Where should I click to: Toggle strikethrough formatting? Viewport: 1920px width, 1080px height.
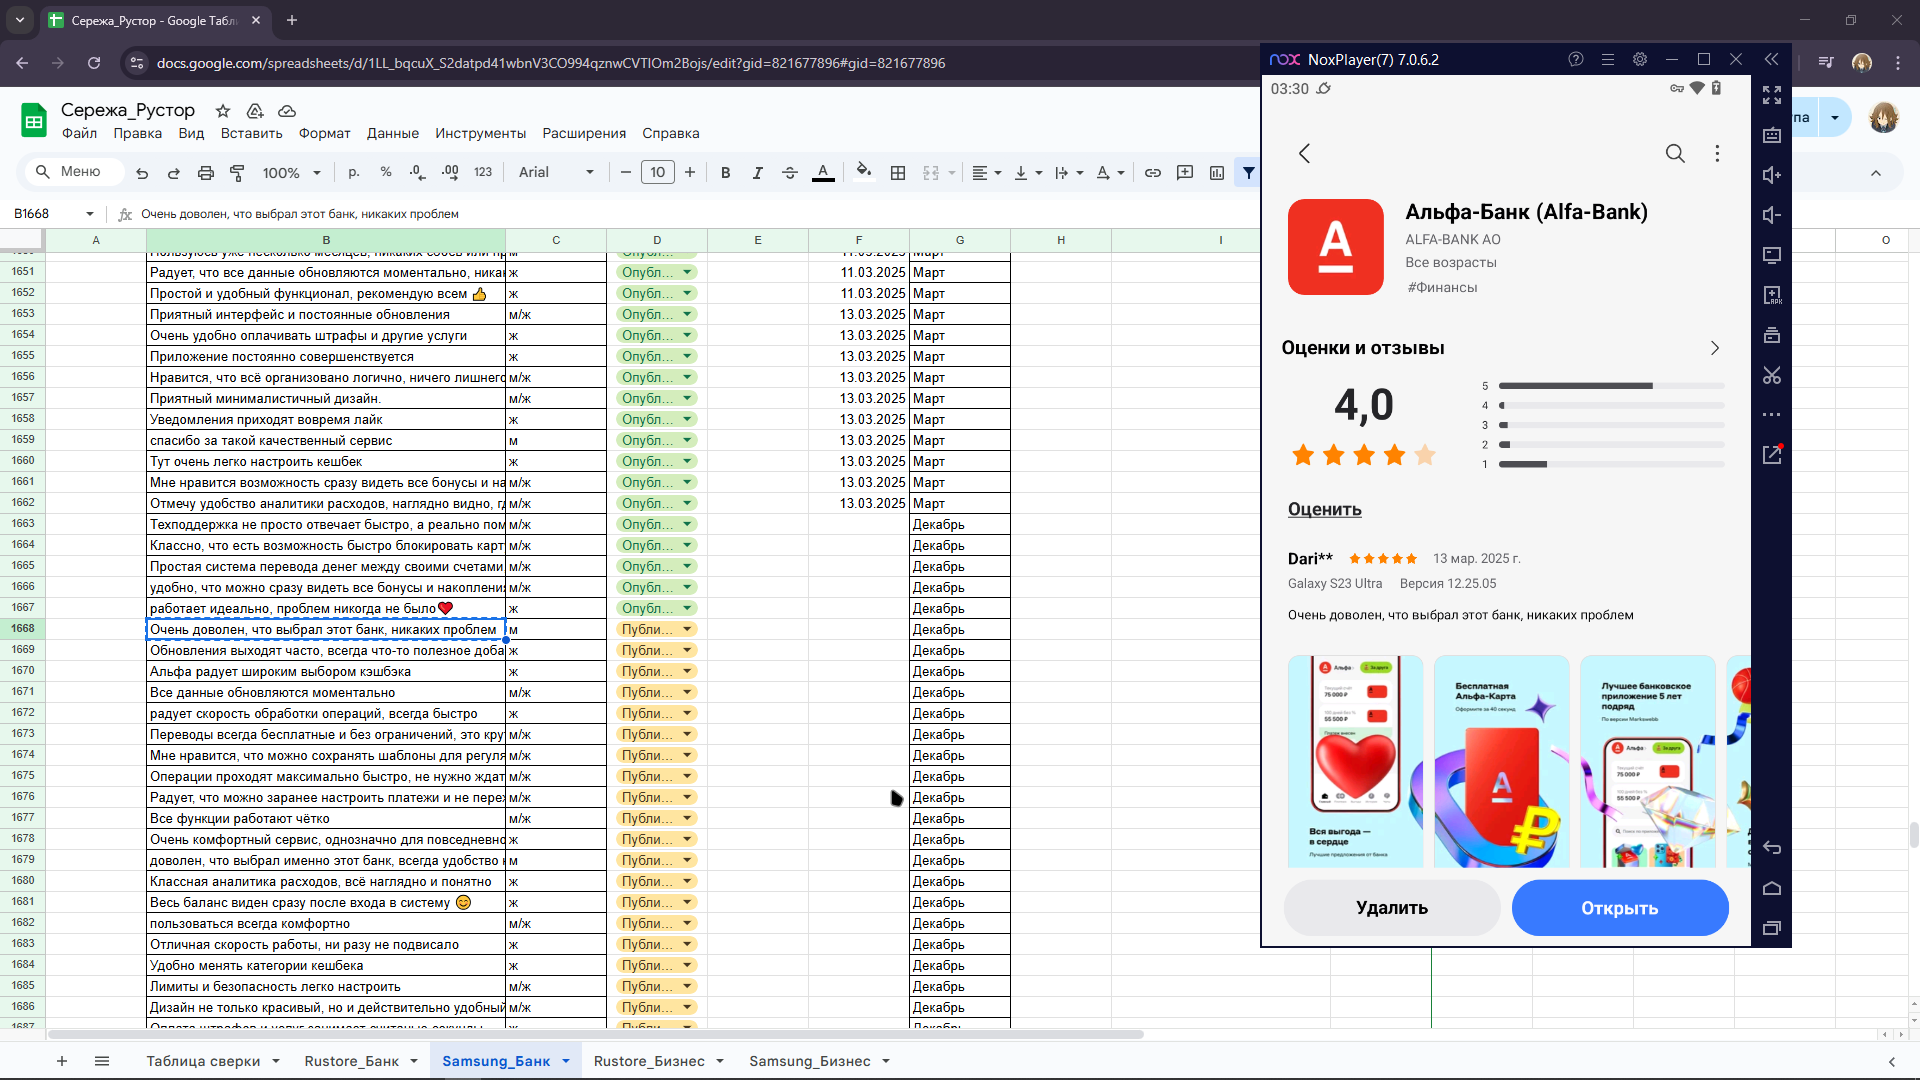pyautogui.click(x=790, y=172)
